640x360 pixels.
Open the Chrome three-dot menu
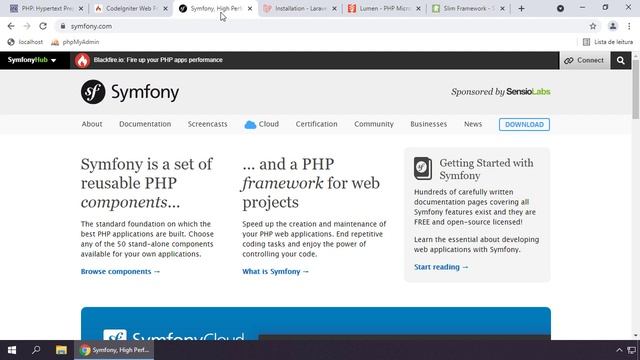click(629, 26)
